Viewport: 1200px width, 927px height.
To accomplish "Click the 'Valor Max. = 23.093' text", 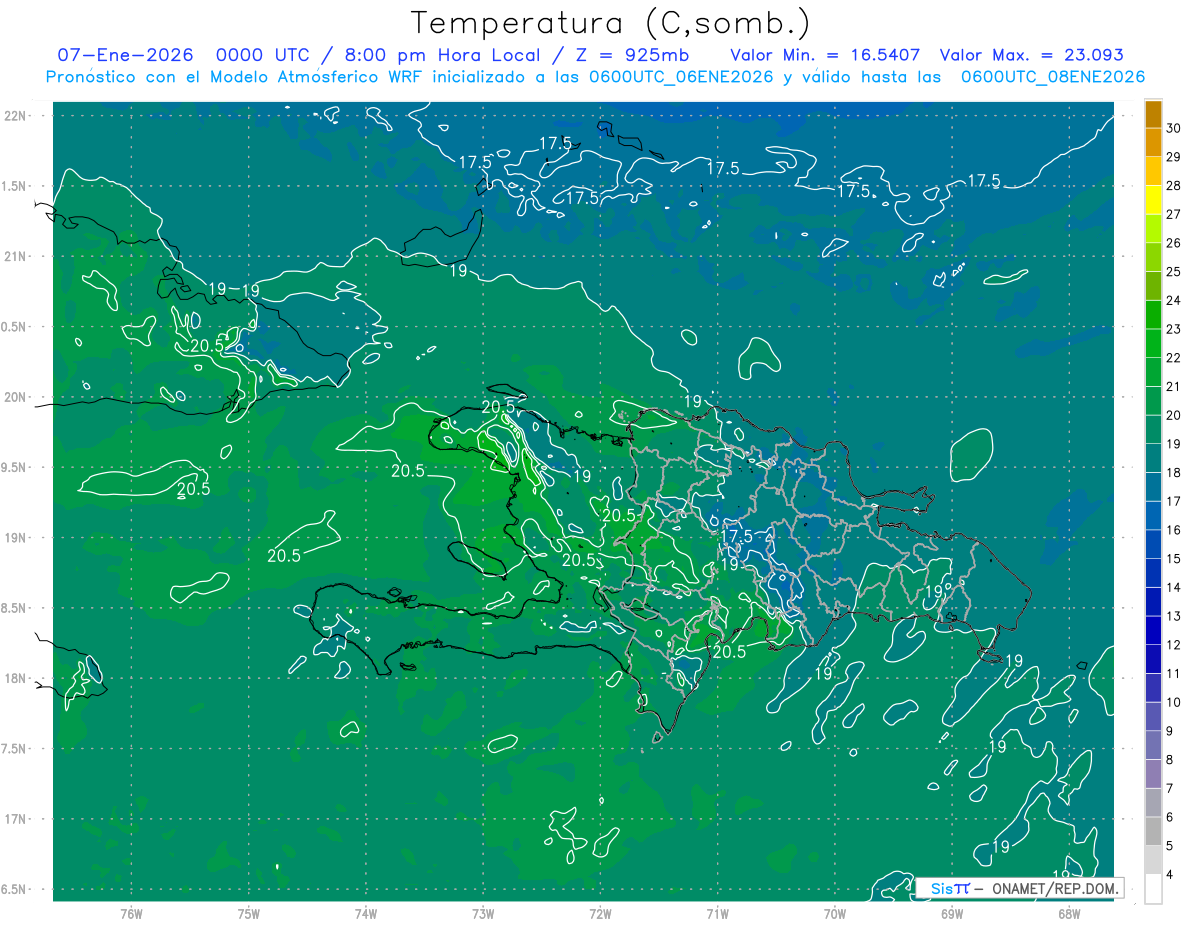I will [1031, 55].
